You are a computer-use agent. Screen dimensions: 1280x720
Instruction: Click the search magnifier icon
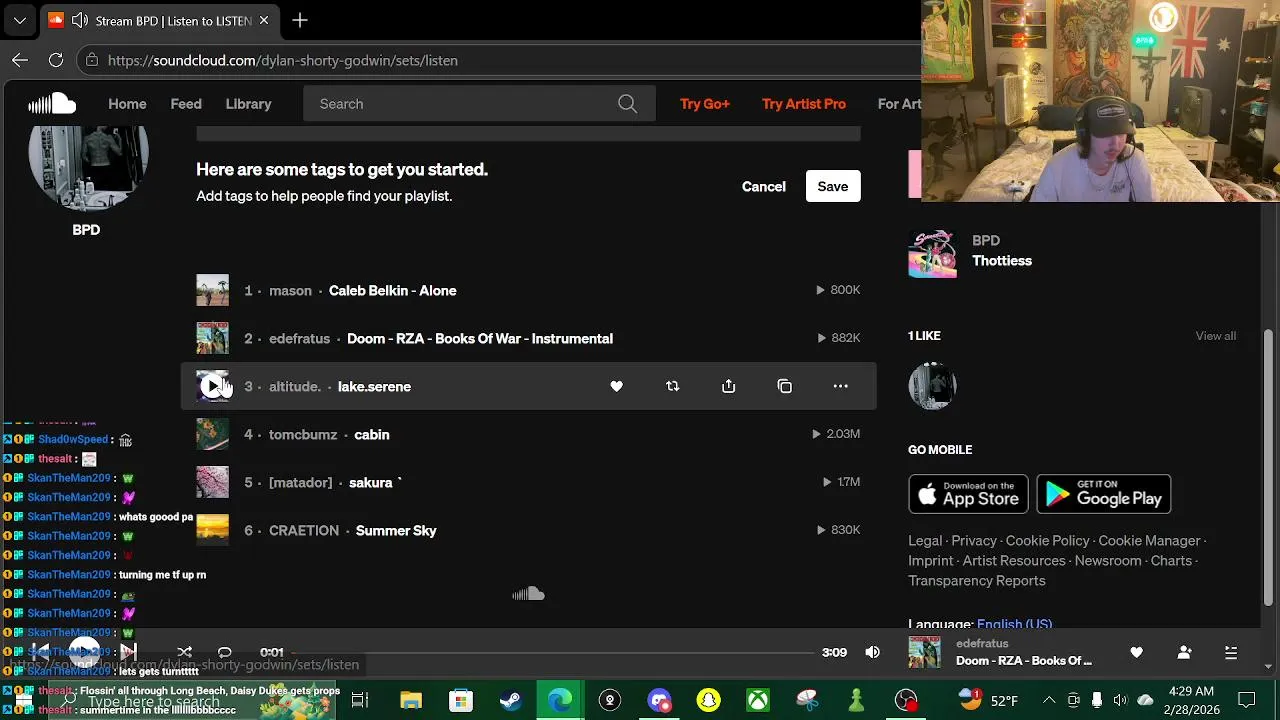pos(627,104)
